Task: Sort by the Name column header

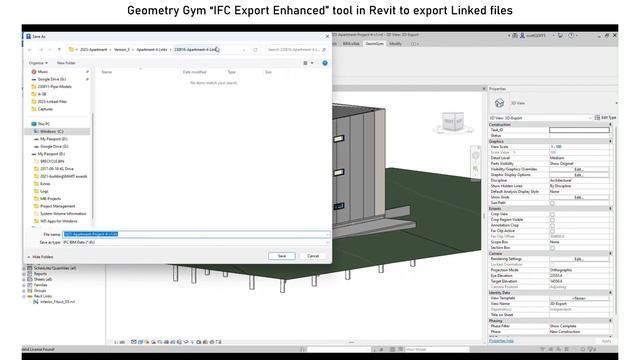Action: [x=107, y=72]
